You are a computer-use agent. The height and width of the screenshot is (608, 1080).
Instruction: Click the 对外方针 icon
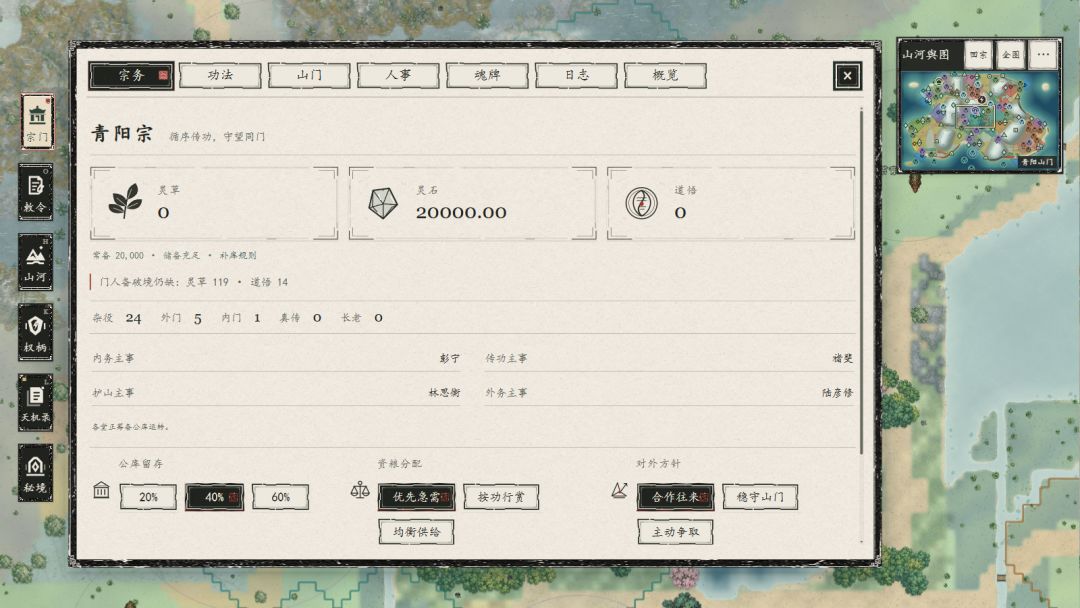[x=619, y=490]
